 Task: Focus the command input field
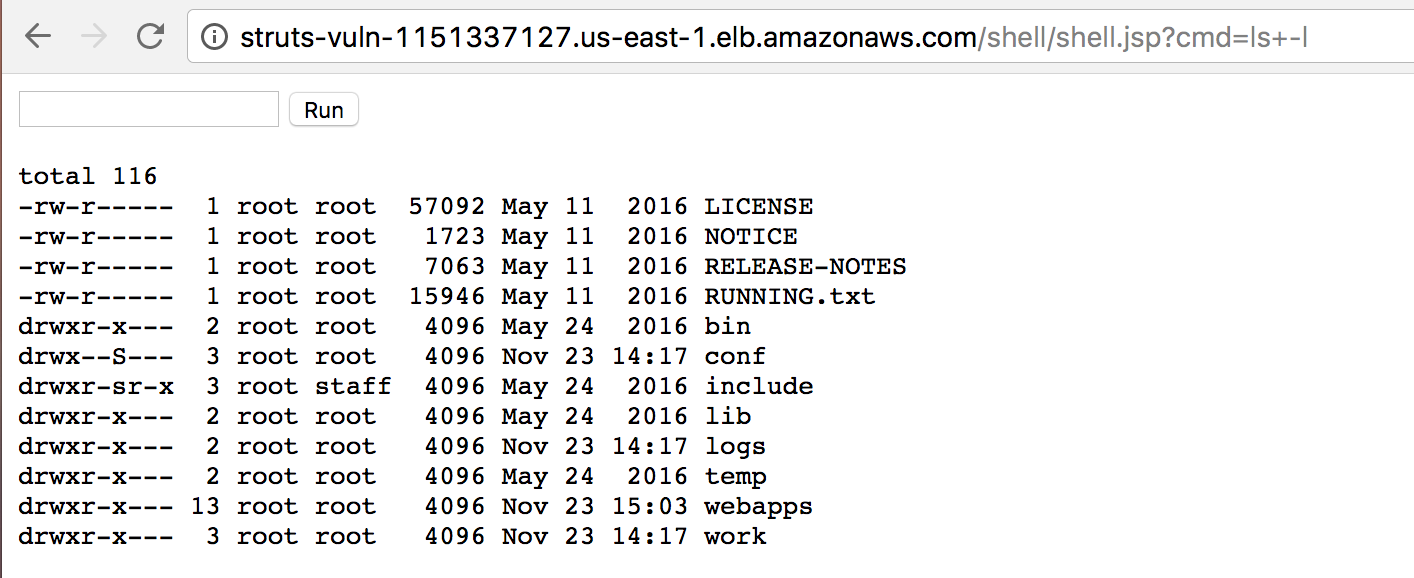click(149, 109)
